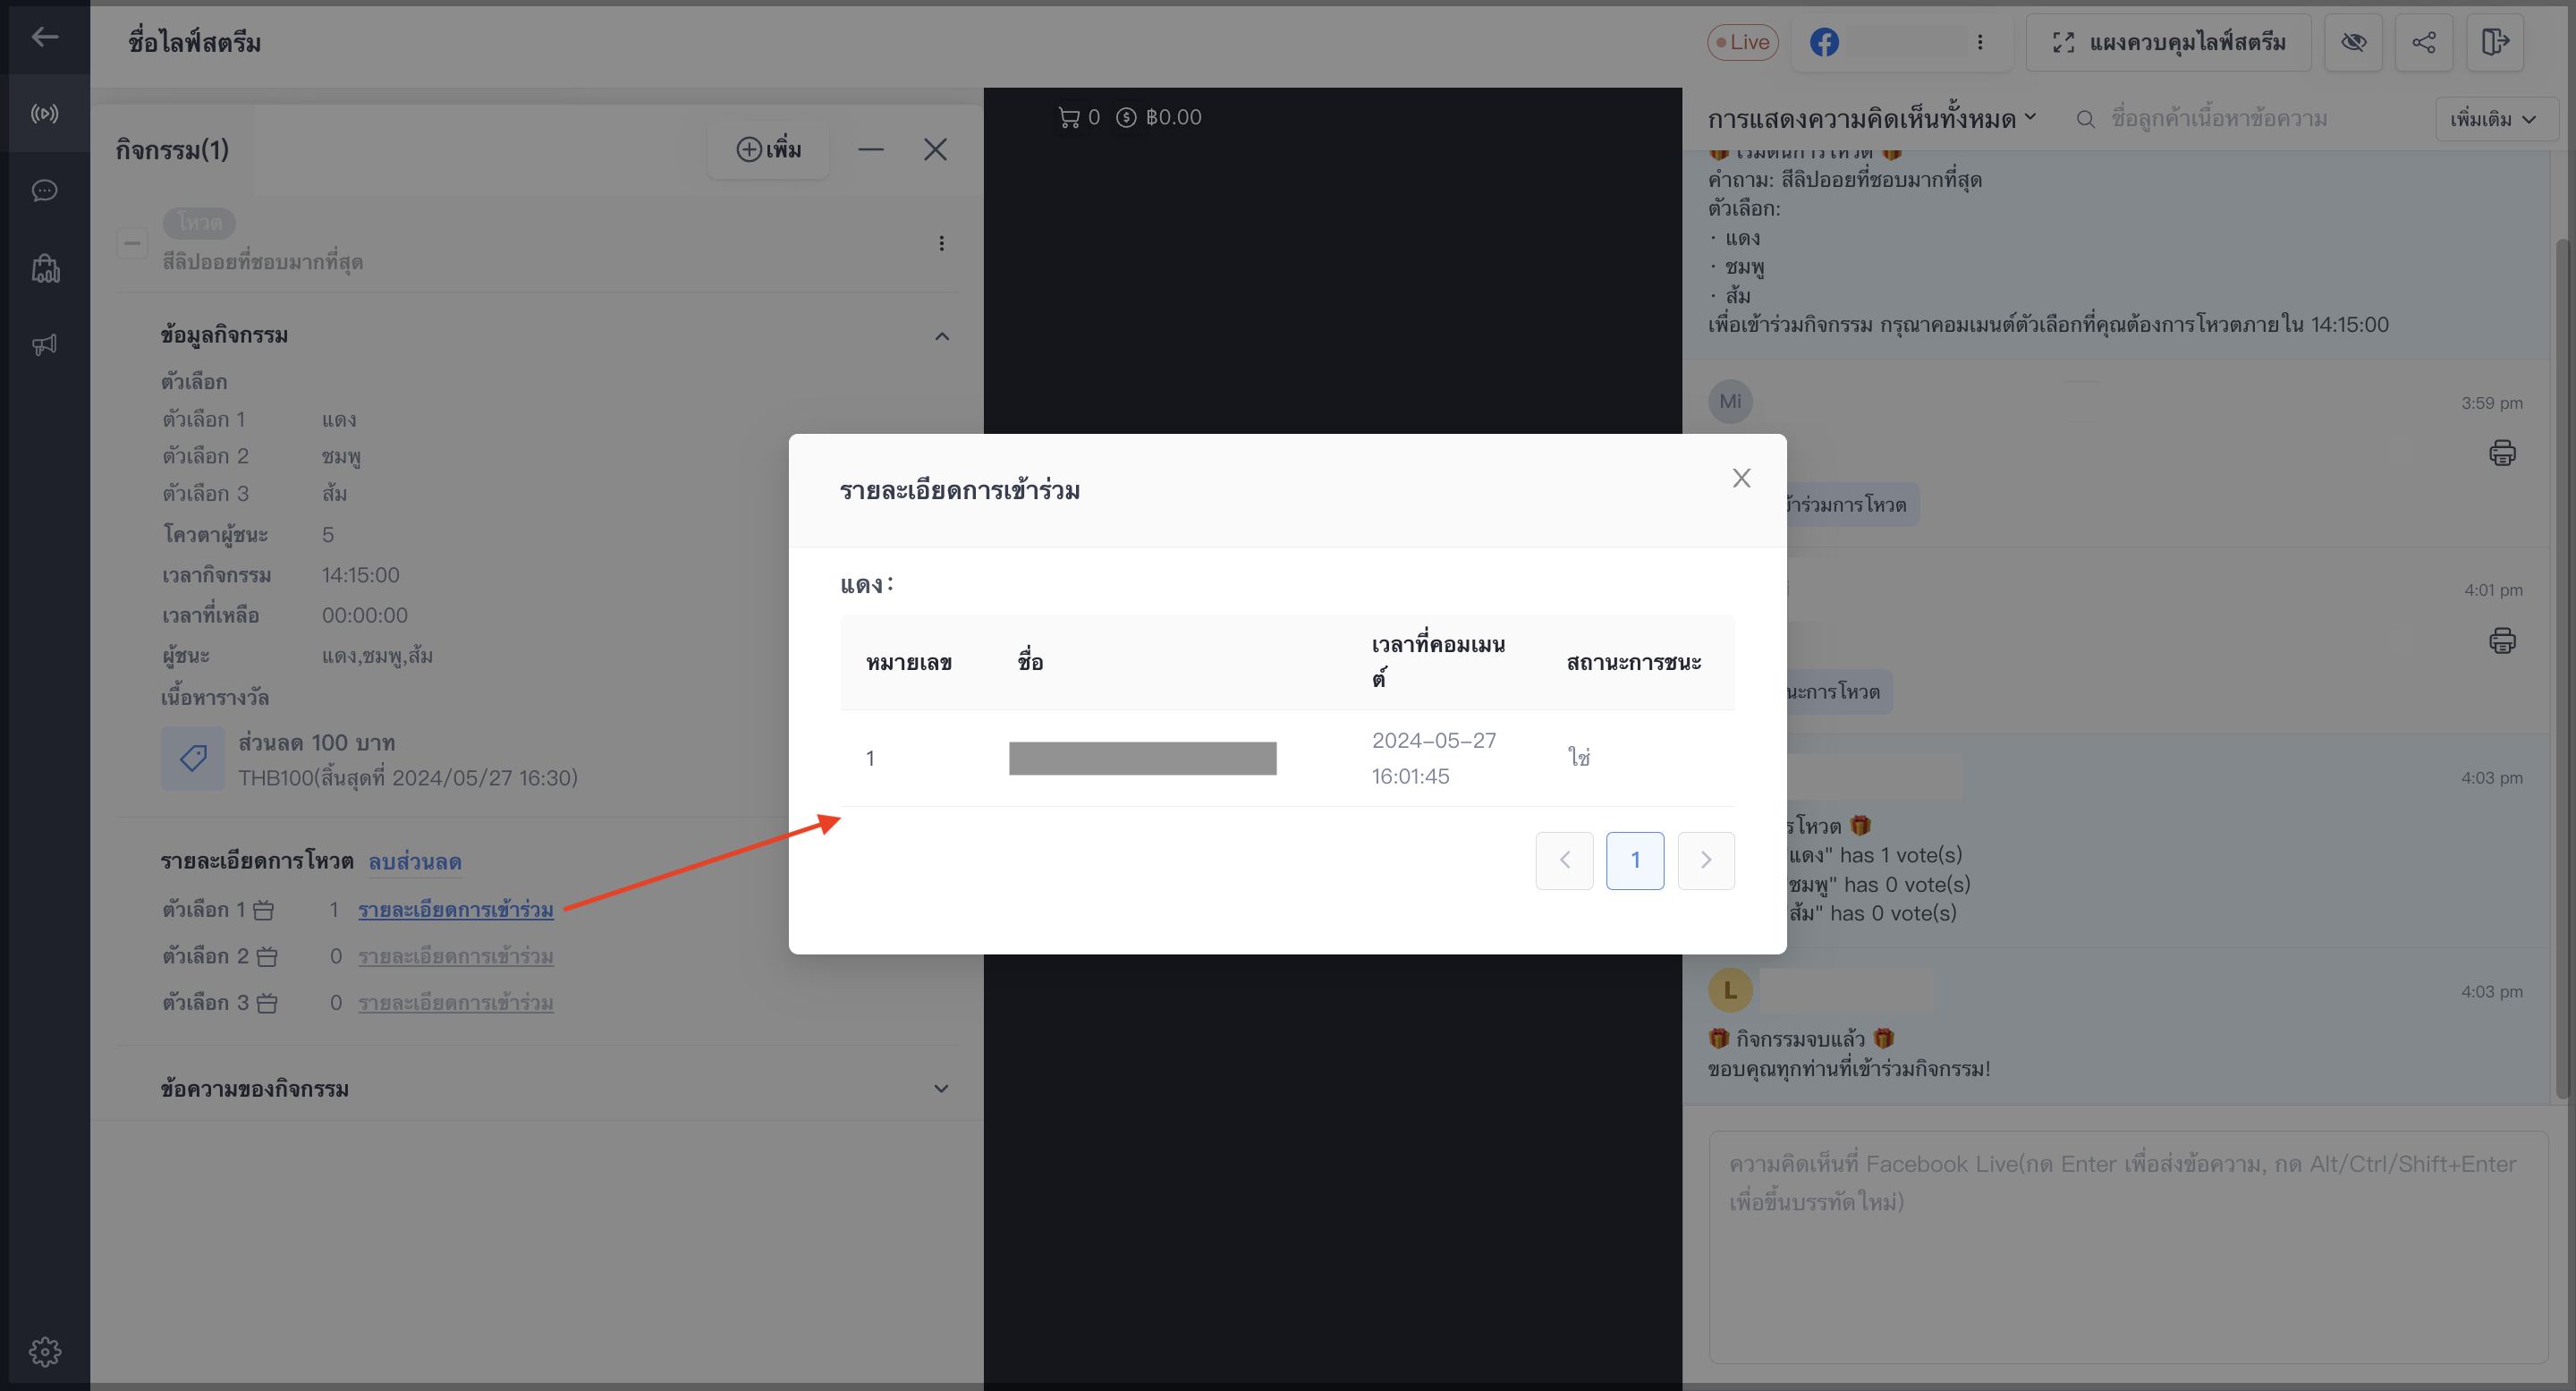Image resolution: width=2576 pixels, height=1391 pixels.
Task: Go back using the top-left arrow
Action: (44, 38)
